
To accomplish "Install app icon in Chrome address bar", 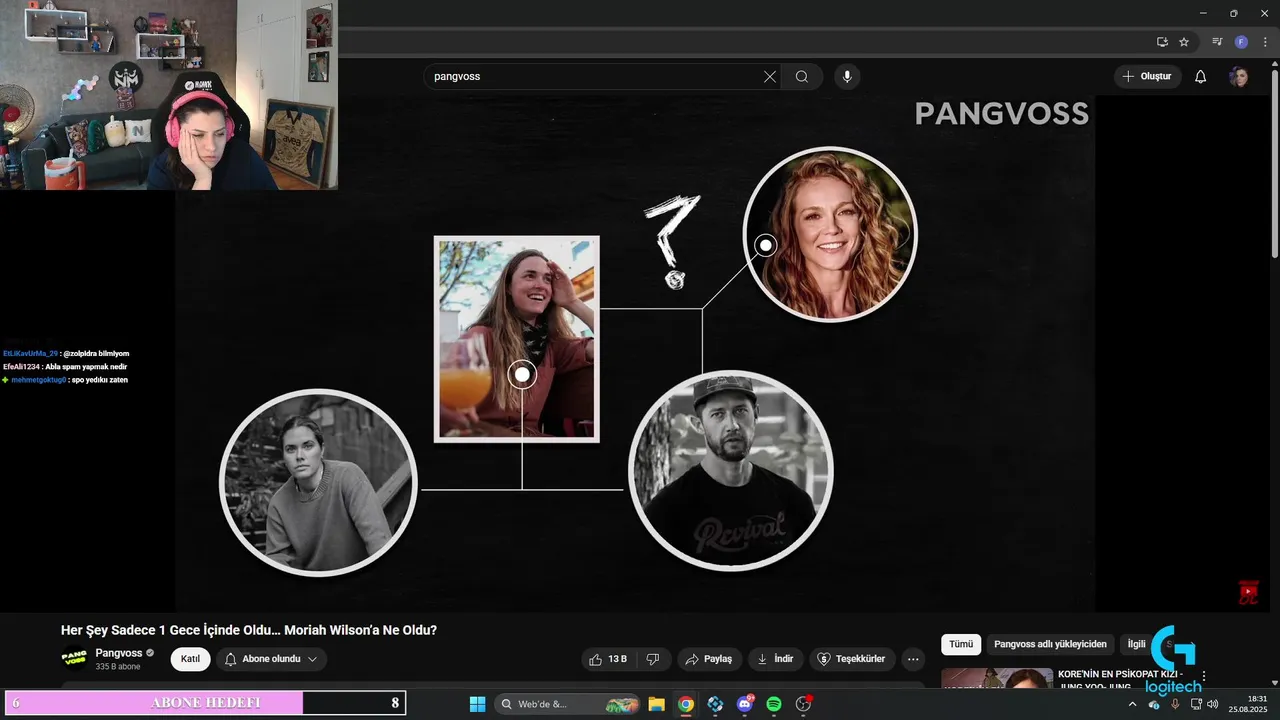I will (1162, 42).
